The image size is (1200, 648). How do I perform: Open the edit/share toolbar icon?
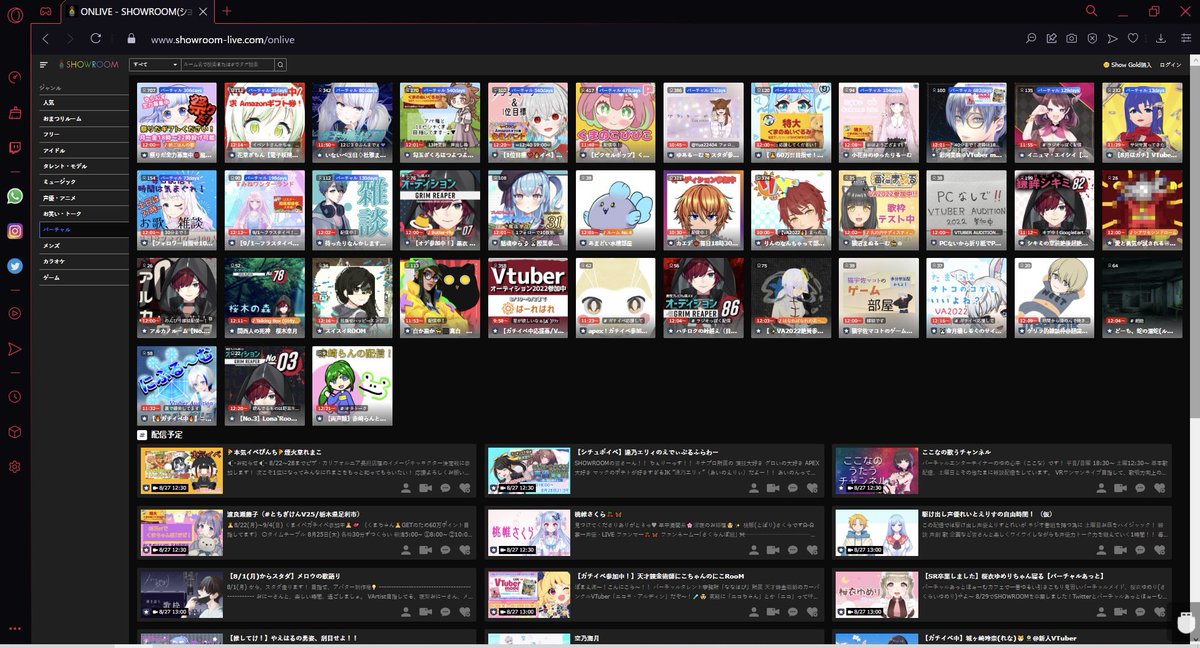[1051, 38]
